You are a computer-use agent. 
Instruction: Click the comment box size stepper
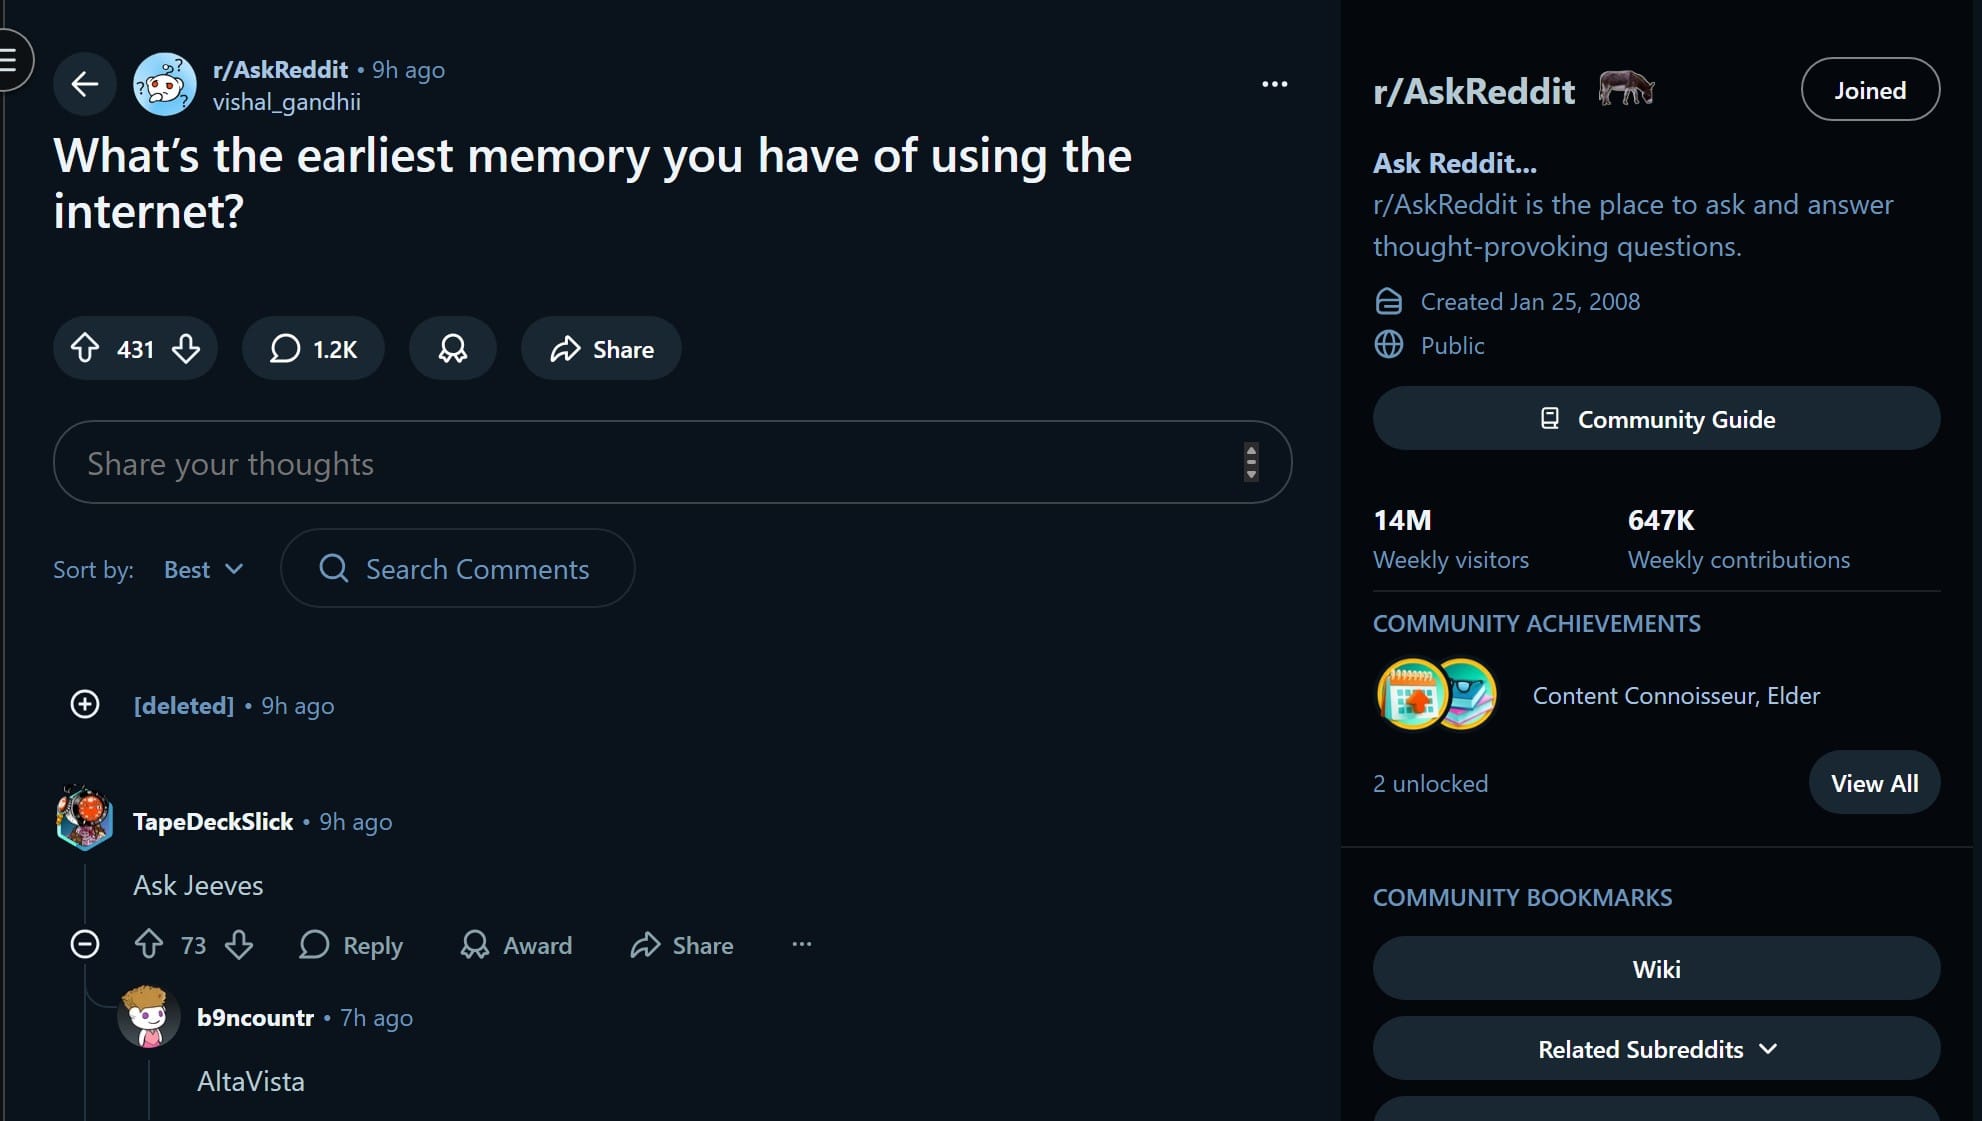click(x=1251, y=462)
